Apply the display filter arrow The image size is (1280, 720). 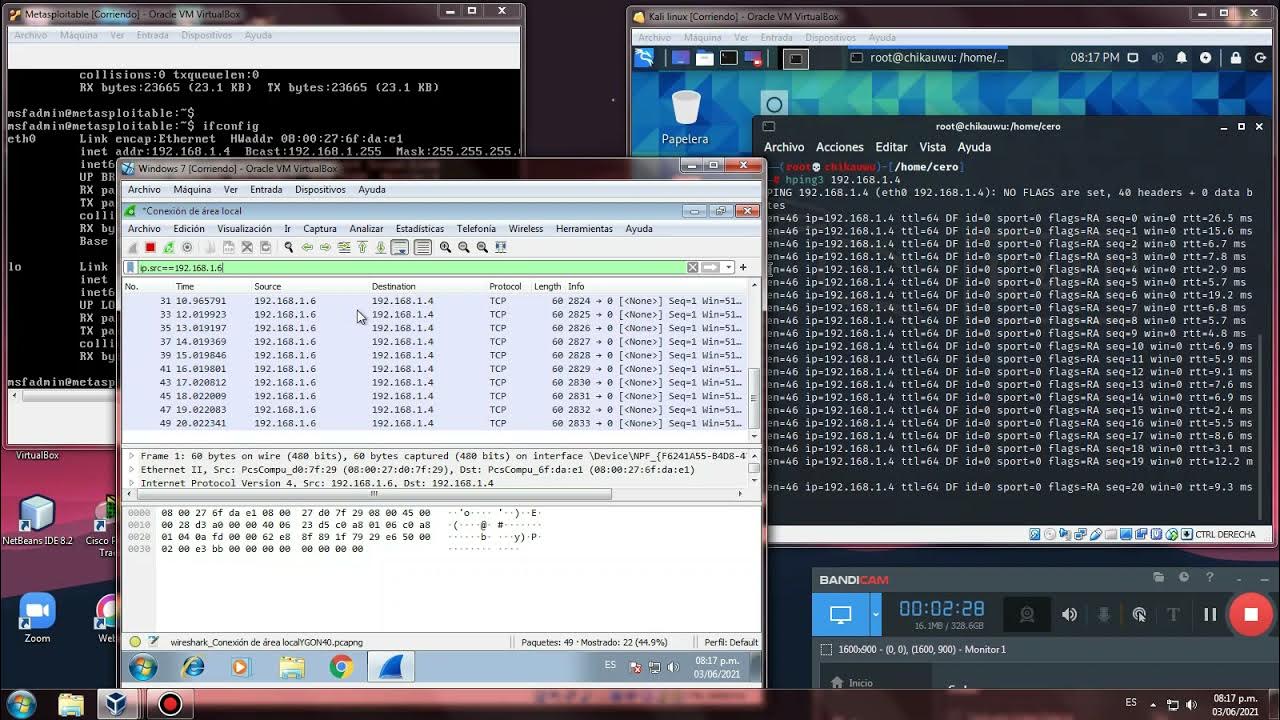(x=710, y=267)
